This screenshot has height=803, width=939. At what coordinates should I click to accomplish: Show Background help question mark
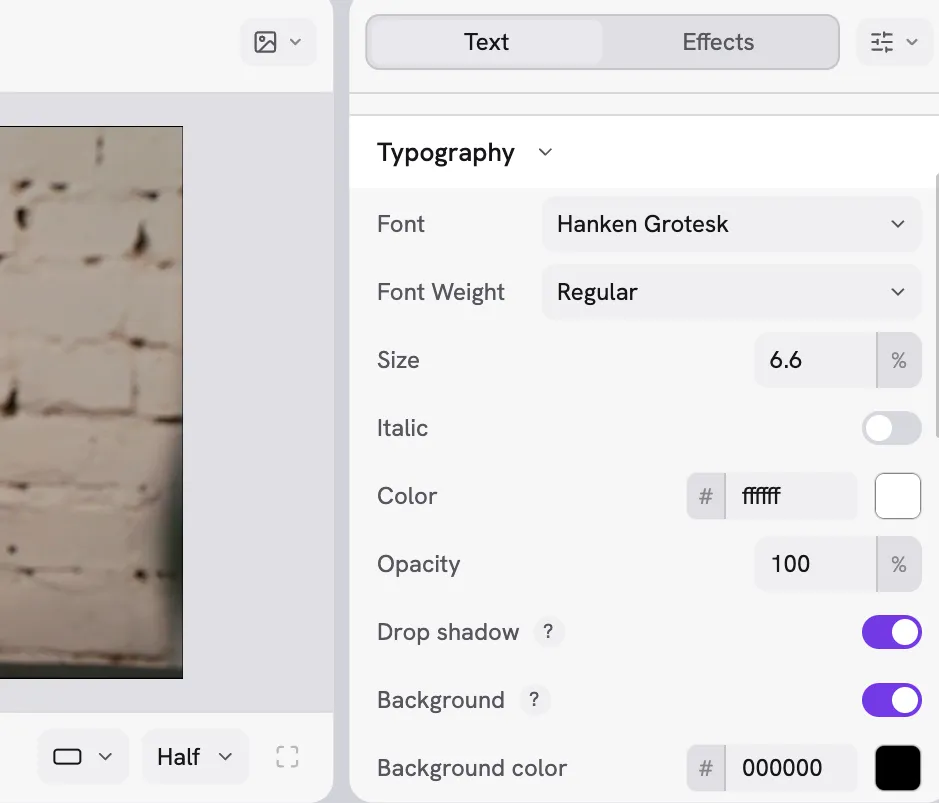point(534,699)
